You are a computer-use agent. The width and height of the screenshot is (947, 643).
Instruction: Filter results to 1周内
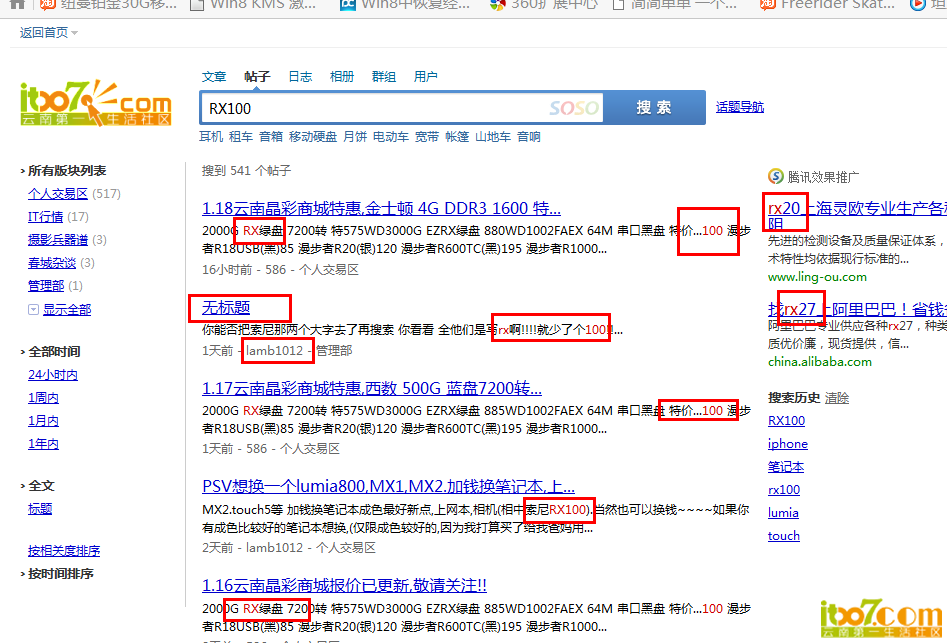click(43, 398)
